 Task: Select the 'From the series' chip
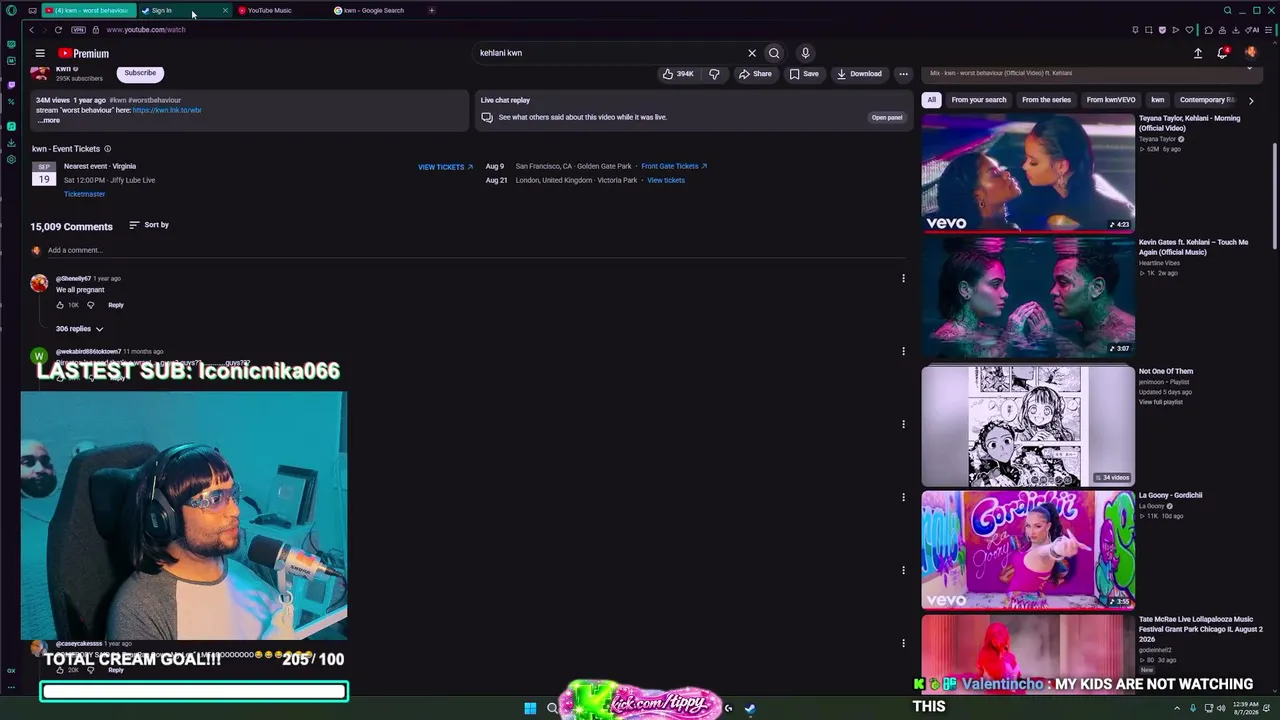point(1046,100)
